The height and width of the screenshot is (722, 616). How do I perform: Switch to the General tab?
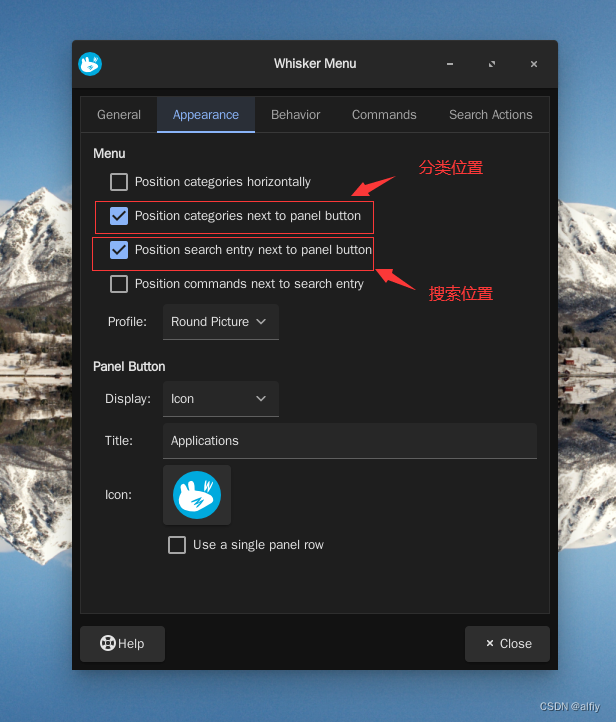pos(119,115)
